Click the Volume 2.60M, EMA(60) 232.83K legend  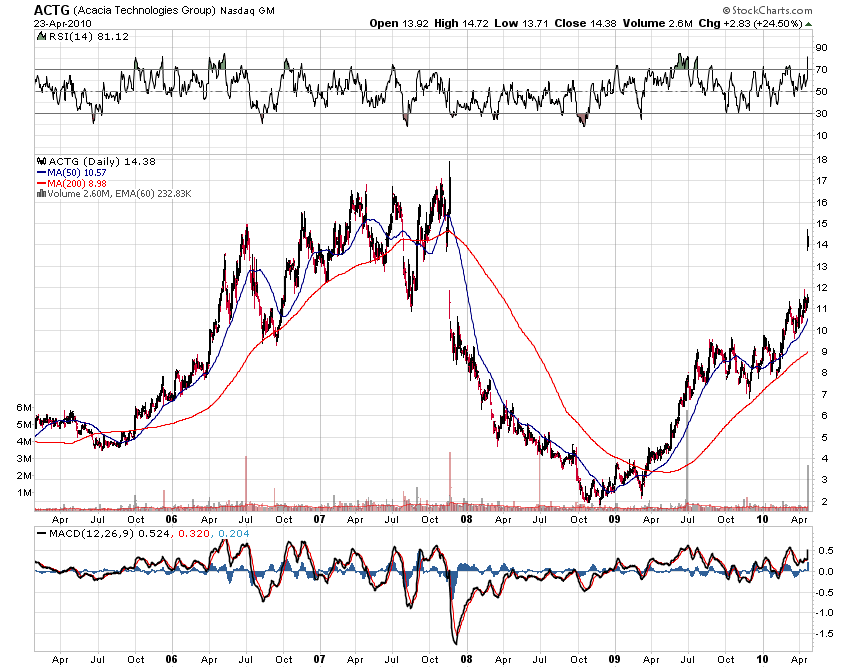[119, 194]
